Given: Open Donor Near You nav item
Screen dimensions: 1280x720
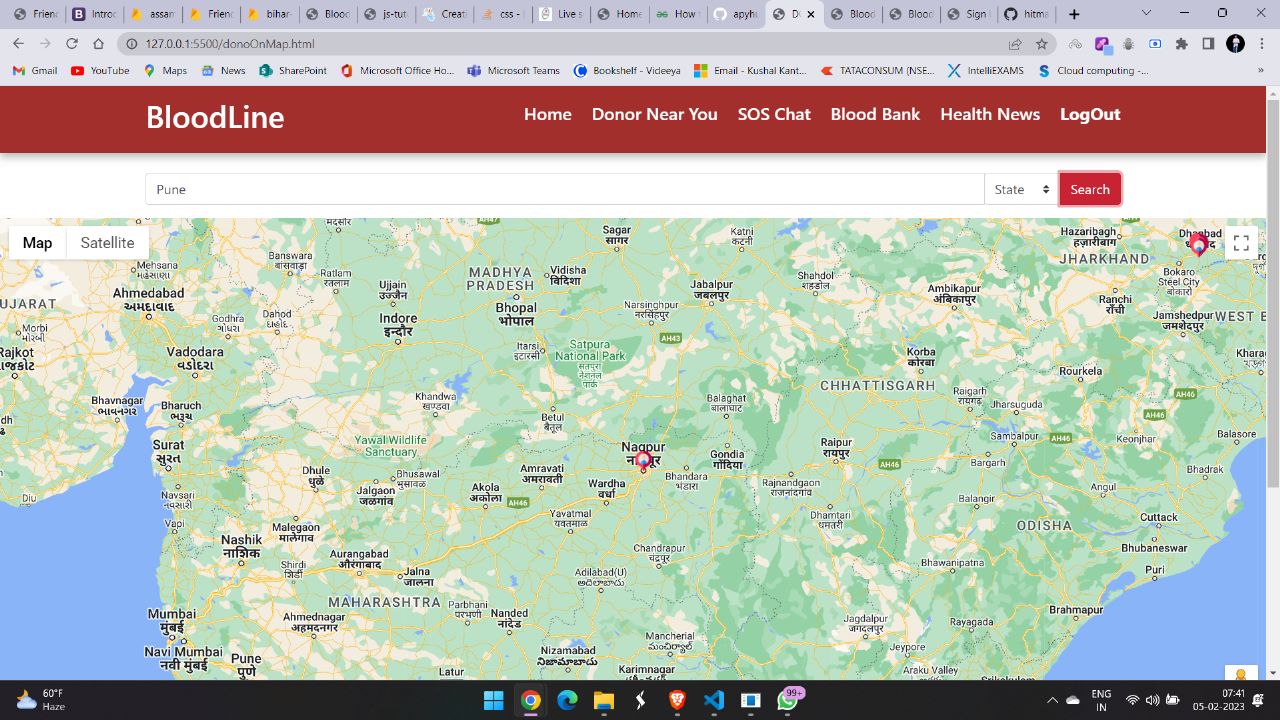Looking at the screenshot, I should [x=655, y=114].
